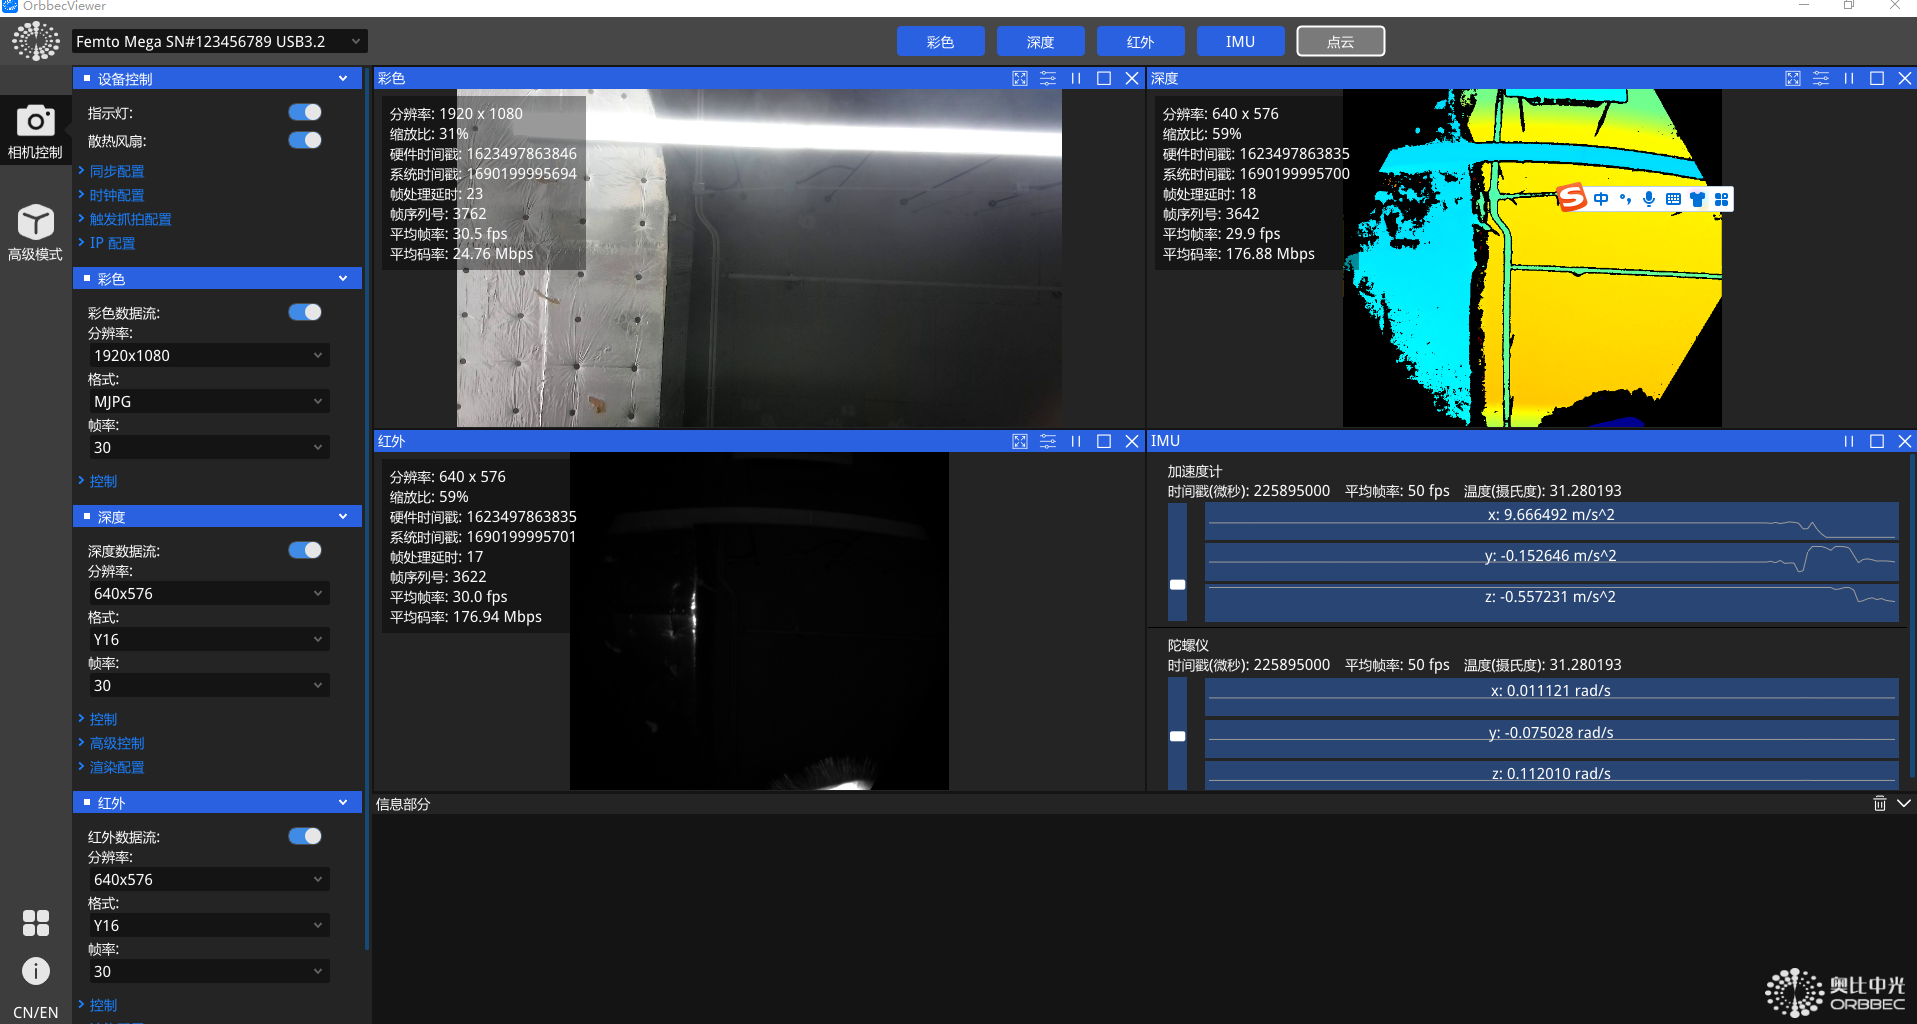Toggle the indicator light switch

305,113
